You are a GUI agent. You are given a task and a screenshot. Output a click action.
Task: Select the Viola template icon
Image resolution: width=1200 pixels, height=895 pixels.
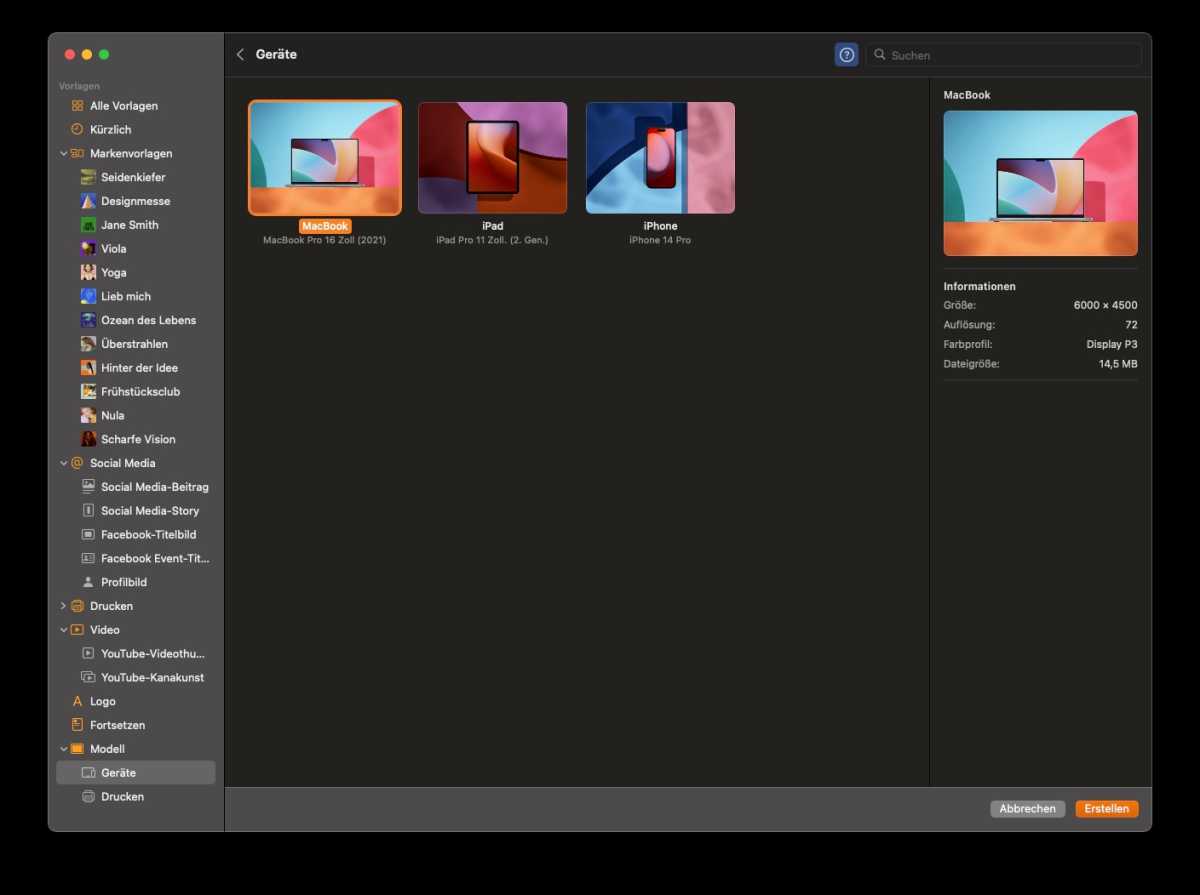pos(88,249)
